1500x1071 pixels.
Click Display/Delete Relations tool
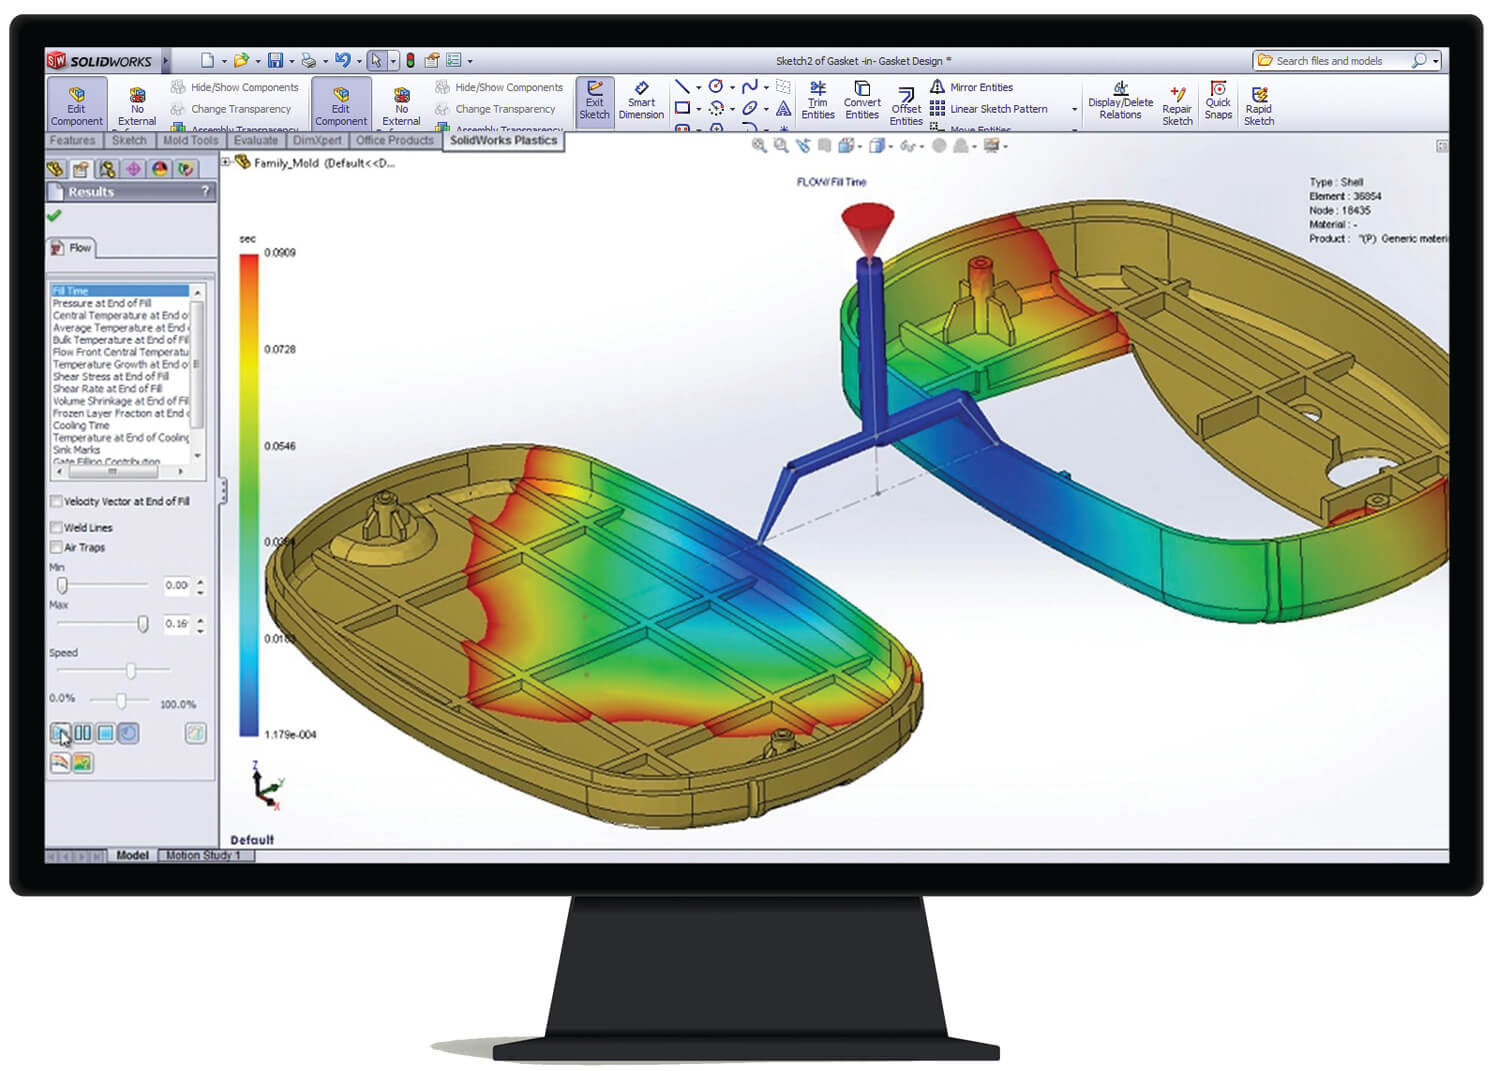tap(1120, 101)
